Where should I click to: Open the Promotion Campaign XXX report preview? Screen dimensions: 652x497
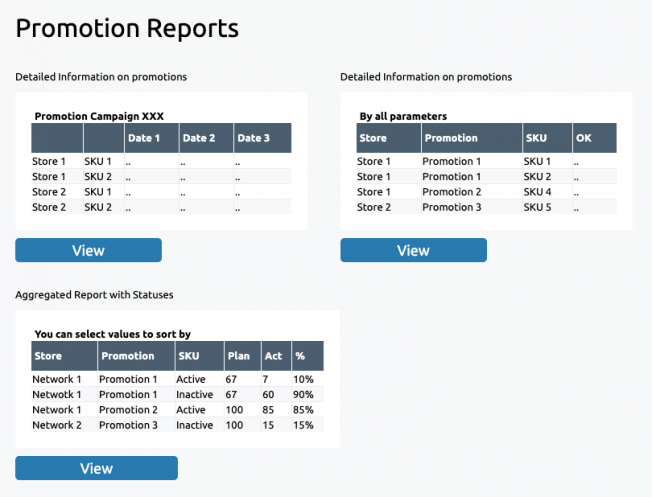[x=161, y=161]
